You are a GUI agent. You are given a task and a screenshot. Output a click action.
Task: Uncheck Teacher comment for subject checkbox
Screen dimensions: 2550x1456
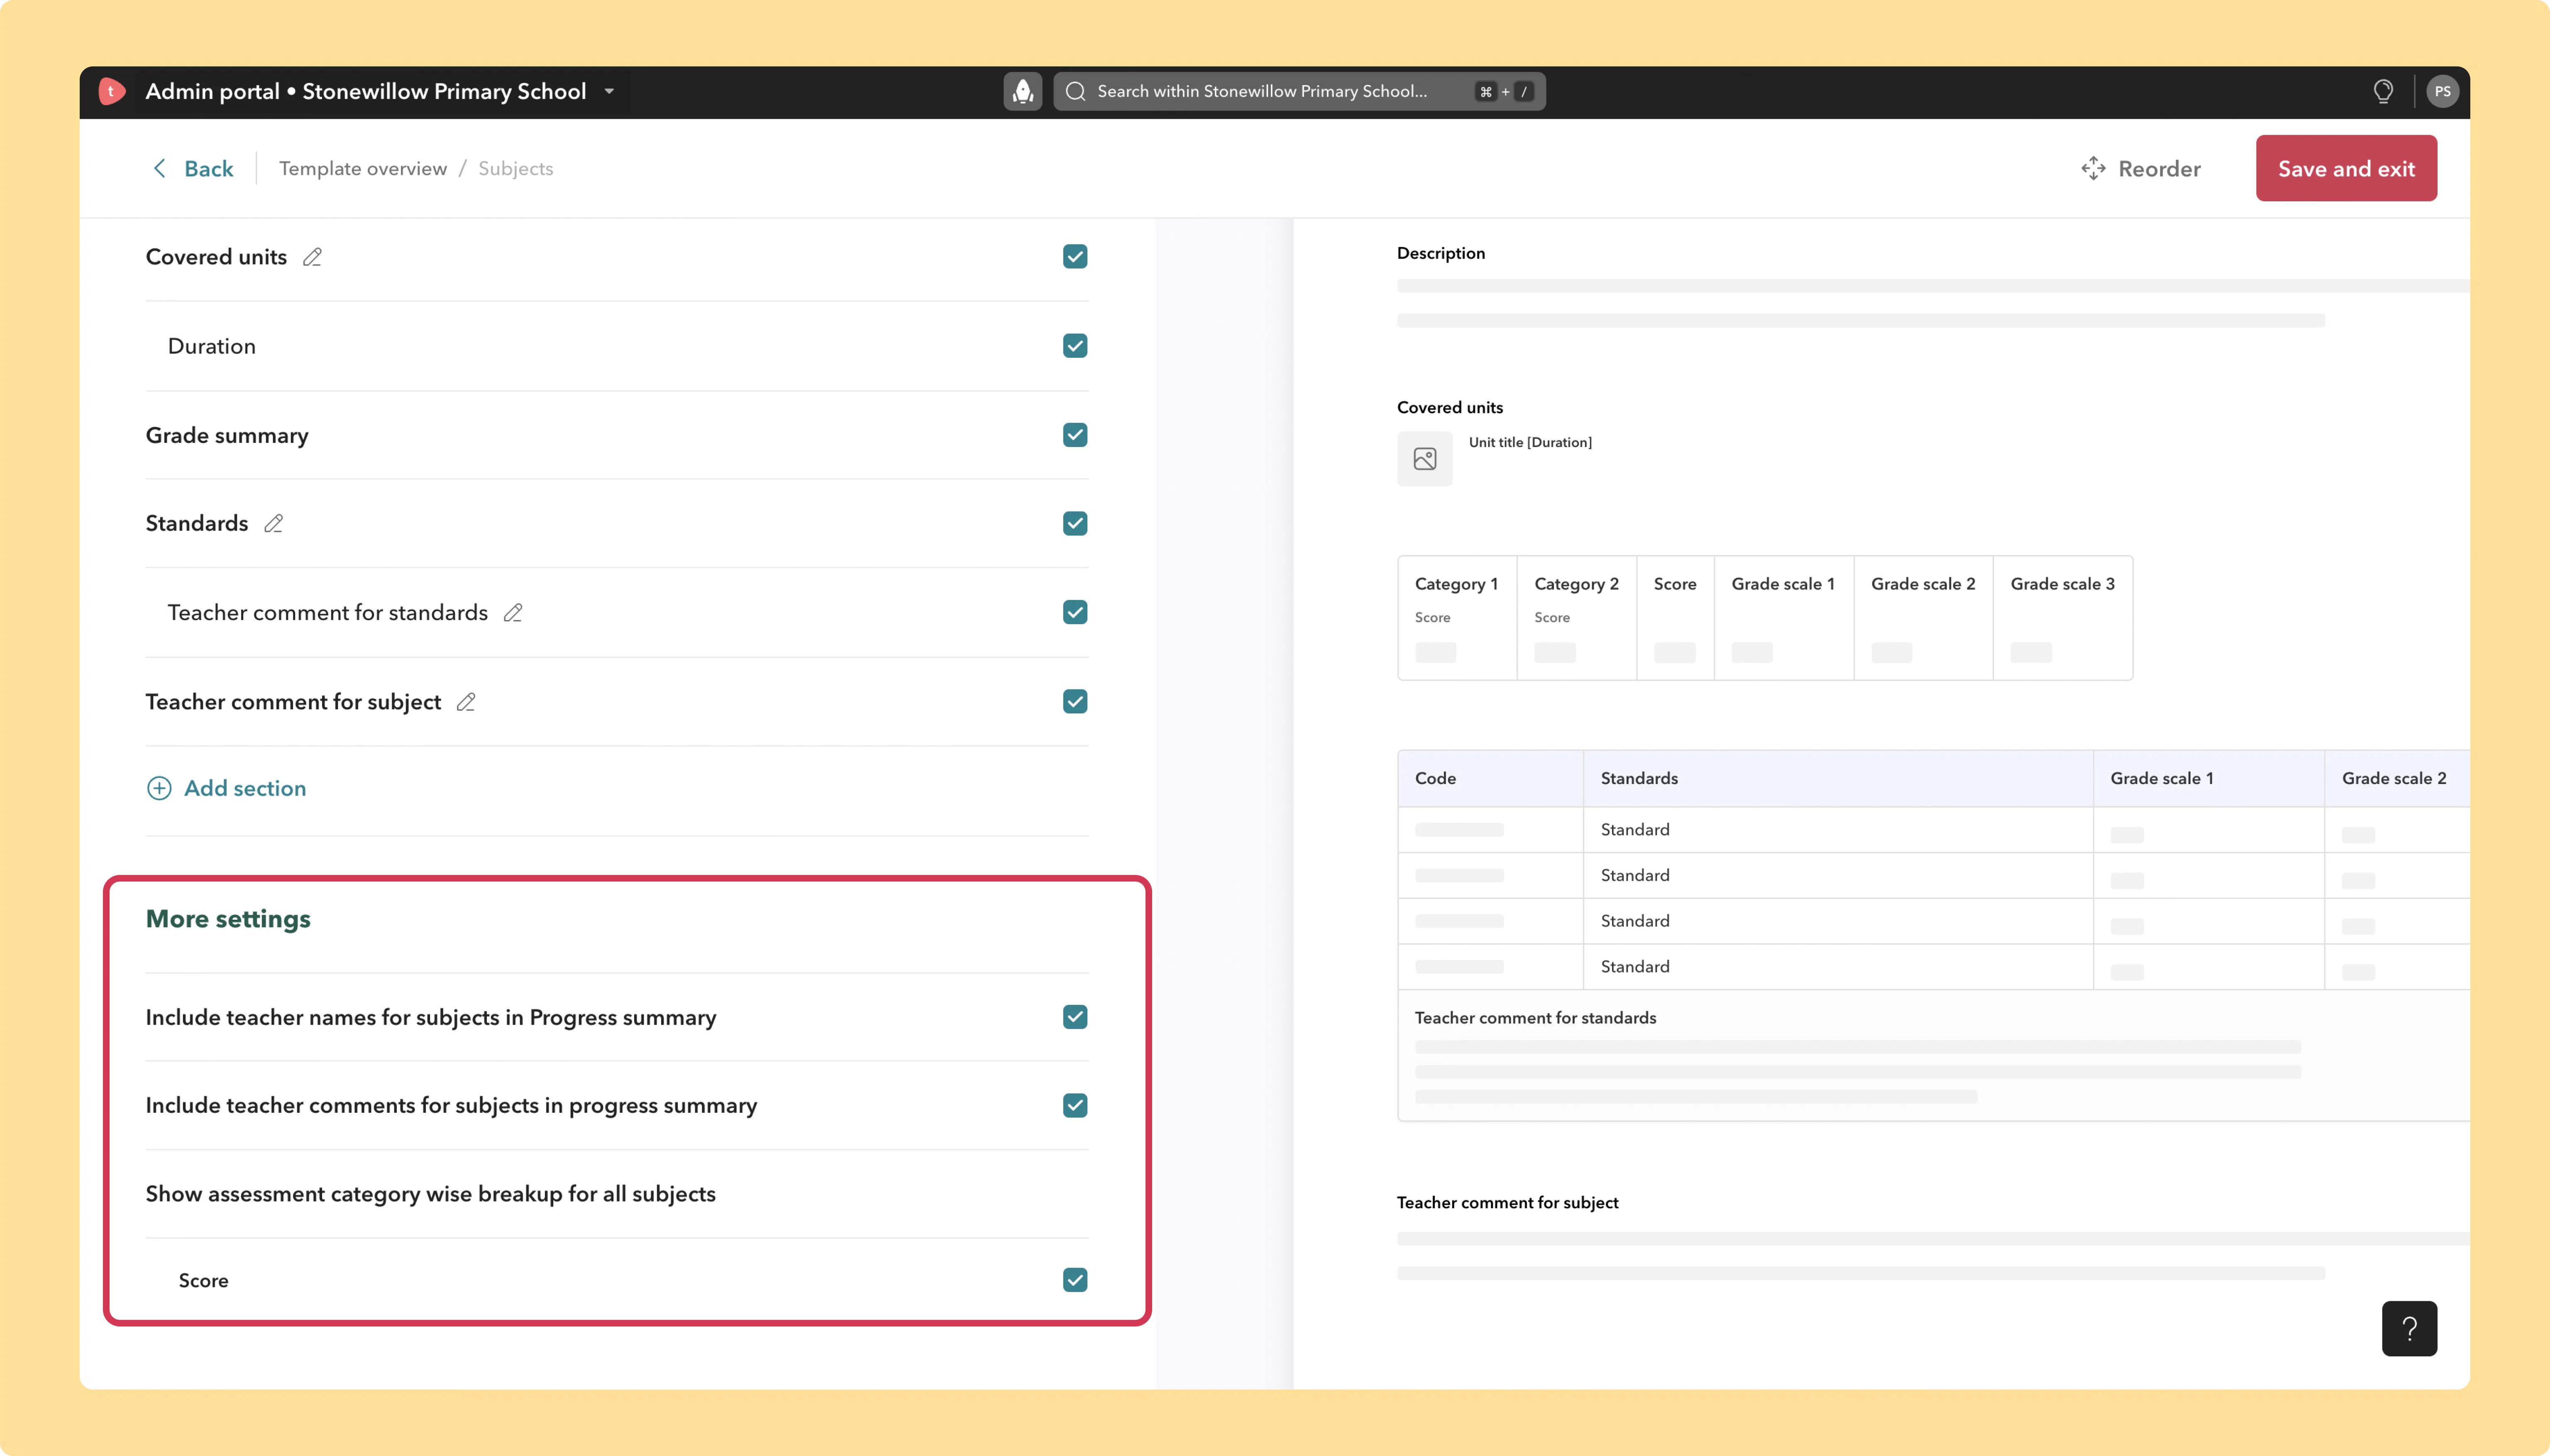coord(1075,701)
